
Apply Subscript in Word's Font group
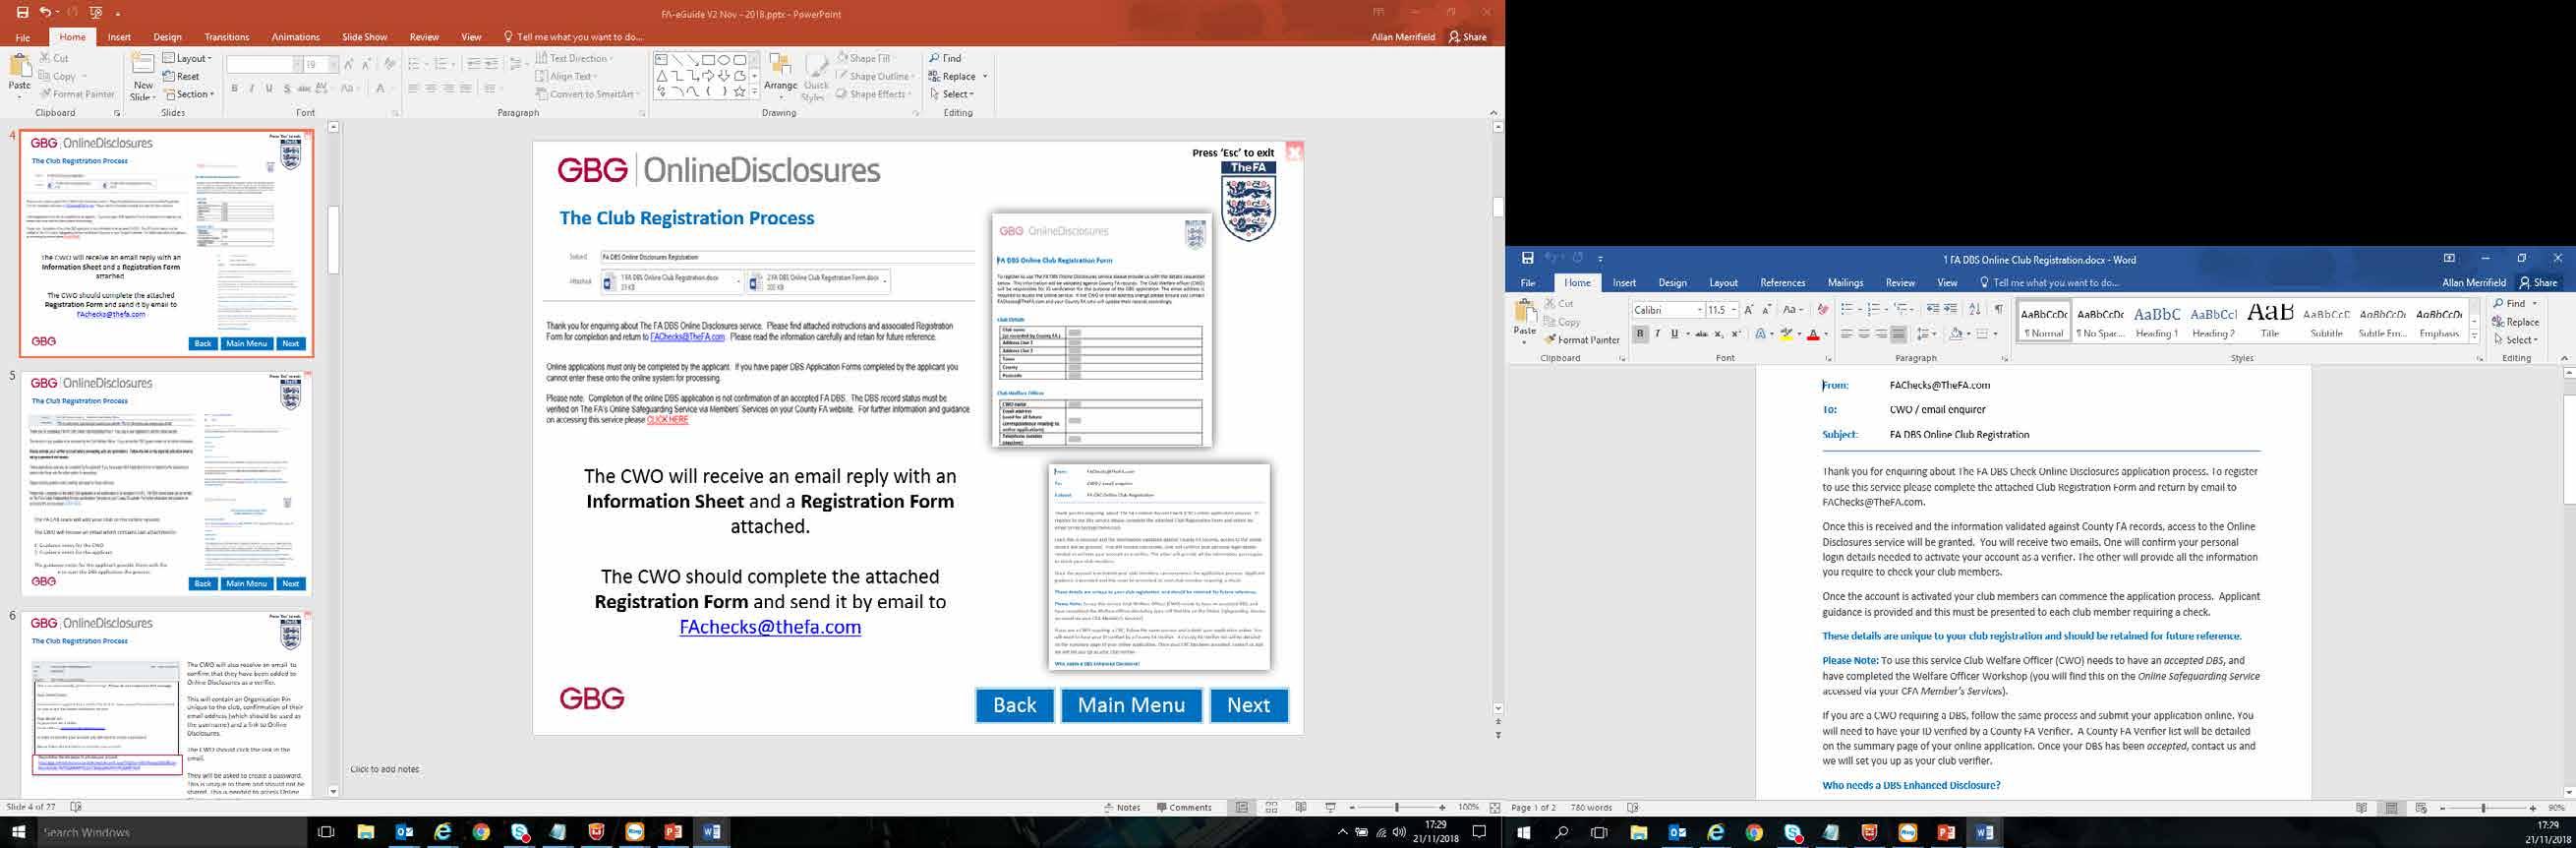1718,334
